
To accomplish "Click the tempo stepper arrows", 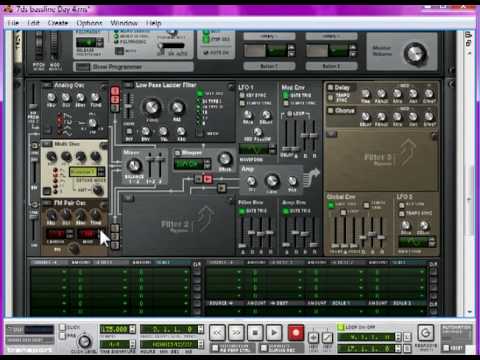I will (x=133, y=329).
